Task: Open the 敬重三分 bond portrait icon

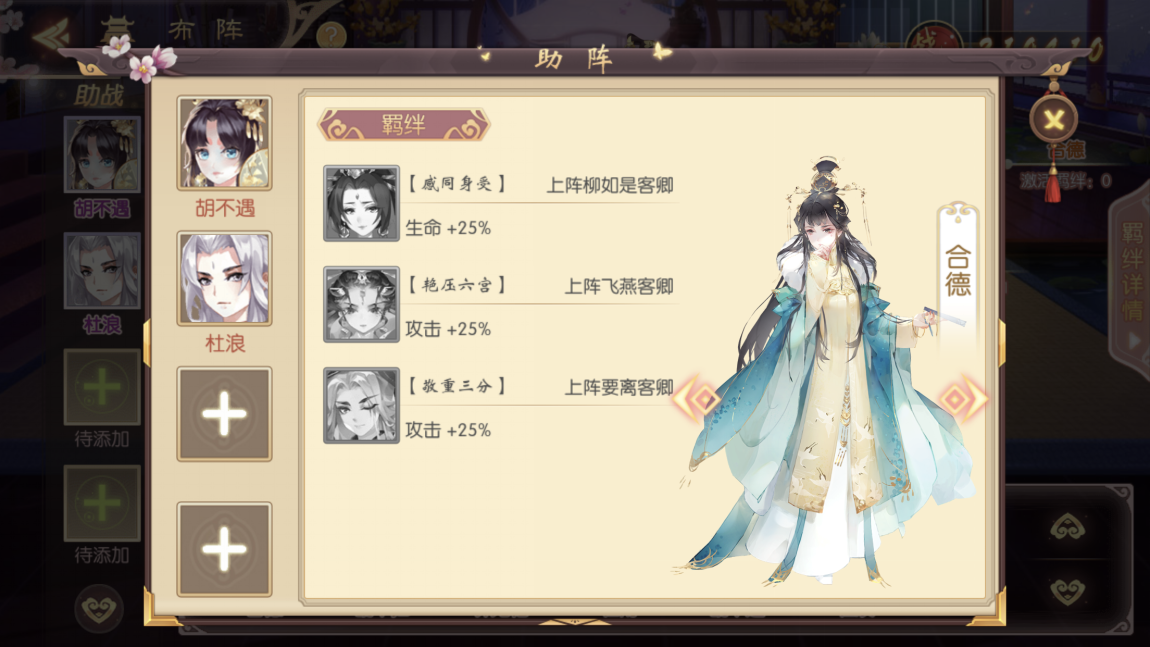Action: 362,406
